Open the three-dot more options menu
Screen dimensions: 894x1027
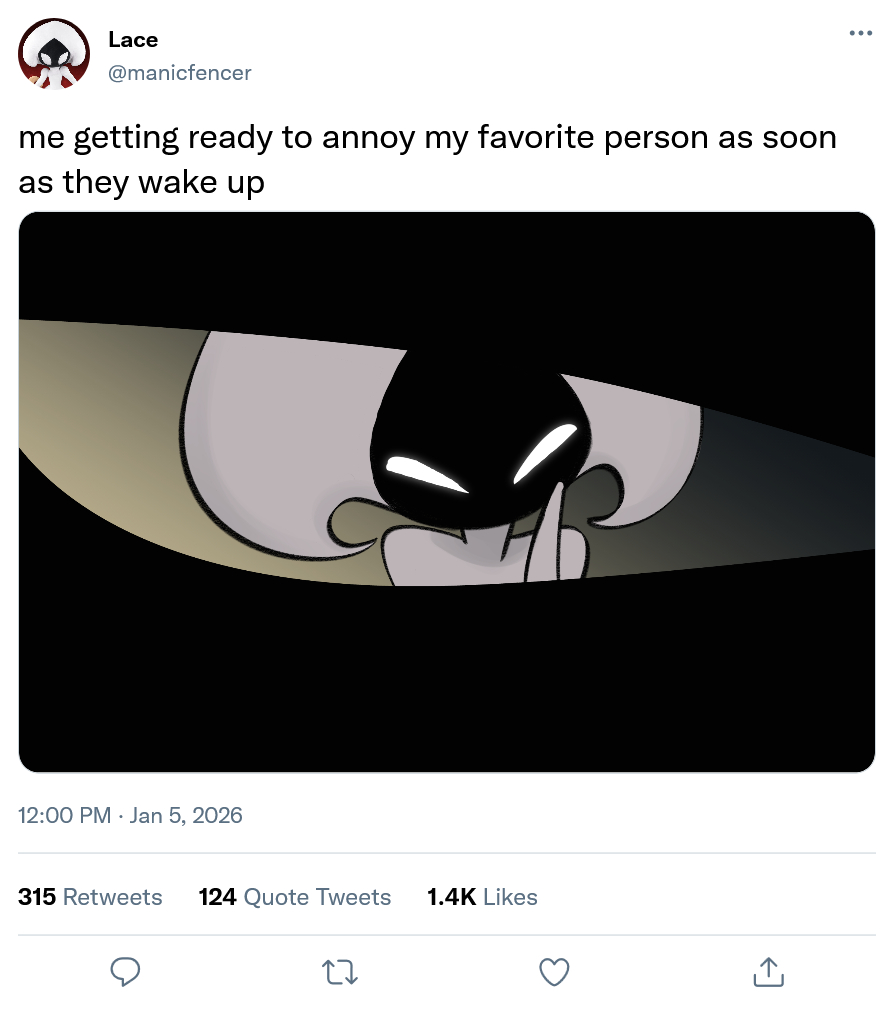[860, 33]
